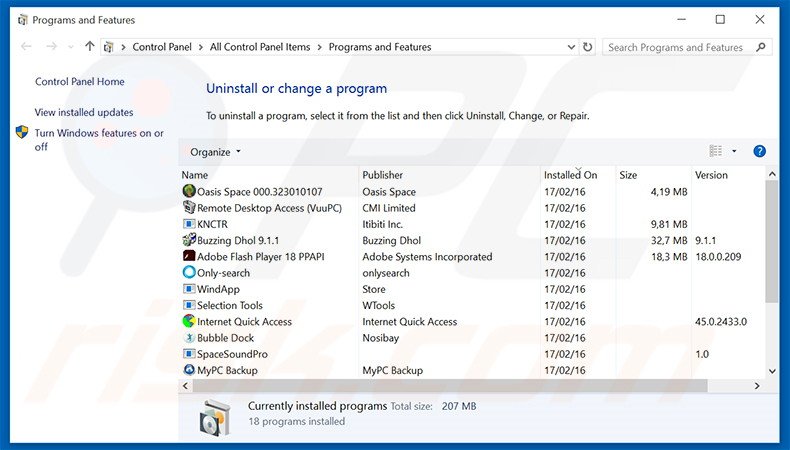Expand chevron before Control Panel breadcrumb

click(x=123, y=47)
